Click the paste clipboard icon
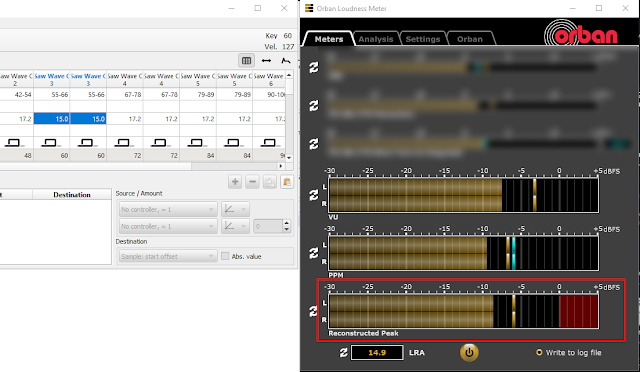The image size is (640, 372). [287, 182]
